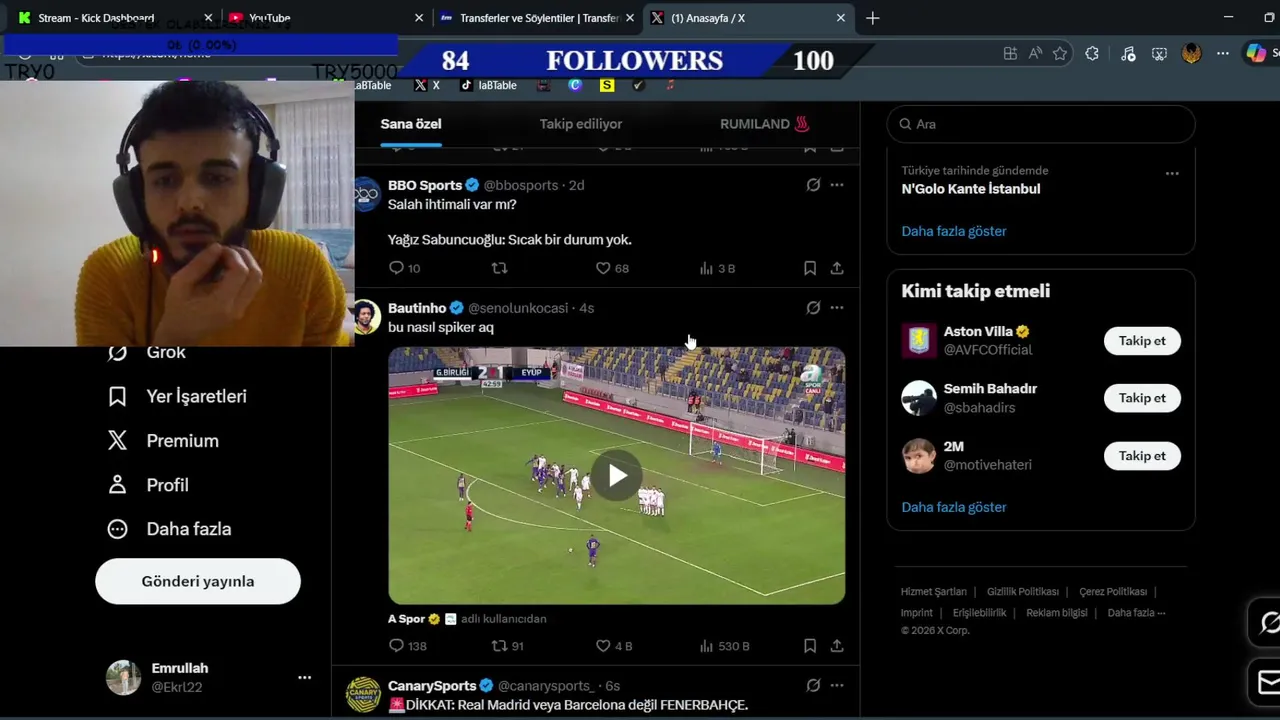1280x720 pixels.
Task: Open more options on CanarySports post
Action: tap(837, 686)
